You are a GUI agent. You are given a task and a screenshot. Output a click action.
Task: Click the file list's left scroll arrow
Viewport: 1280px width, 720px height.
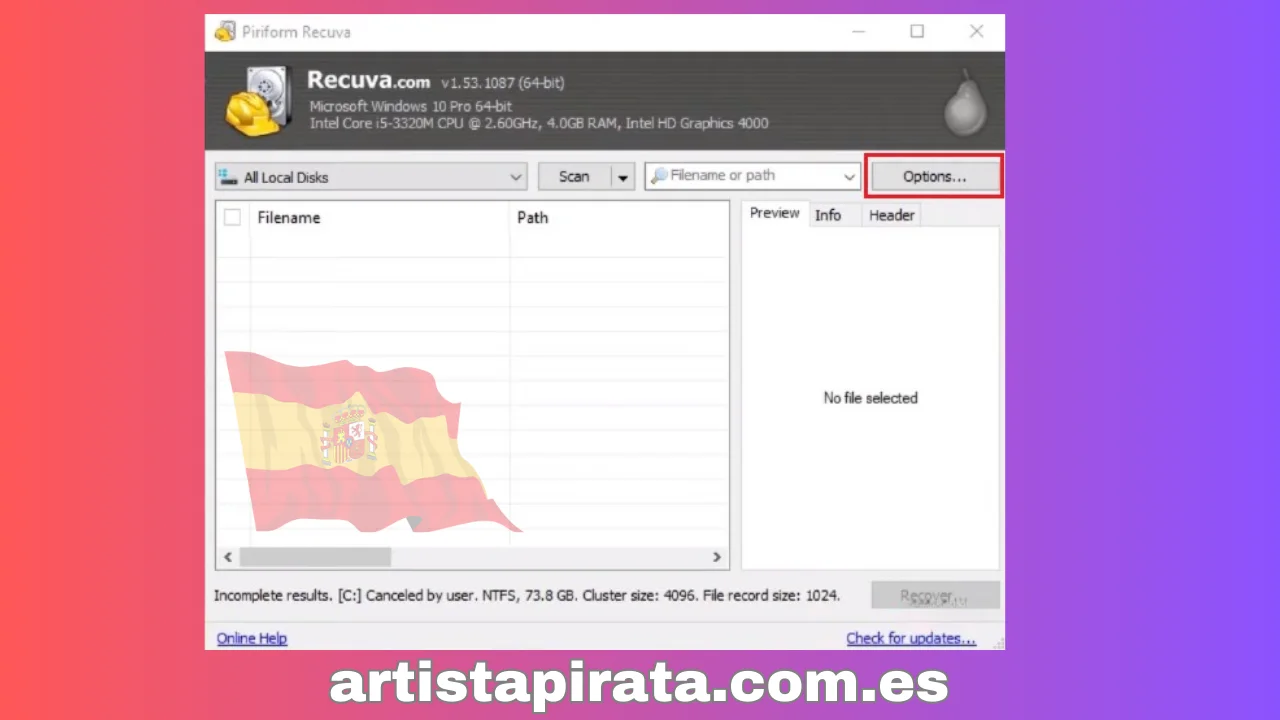click(228, 557)
